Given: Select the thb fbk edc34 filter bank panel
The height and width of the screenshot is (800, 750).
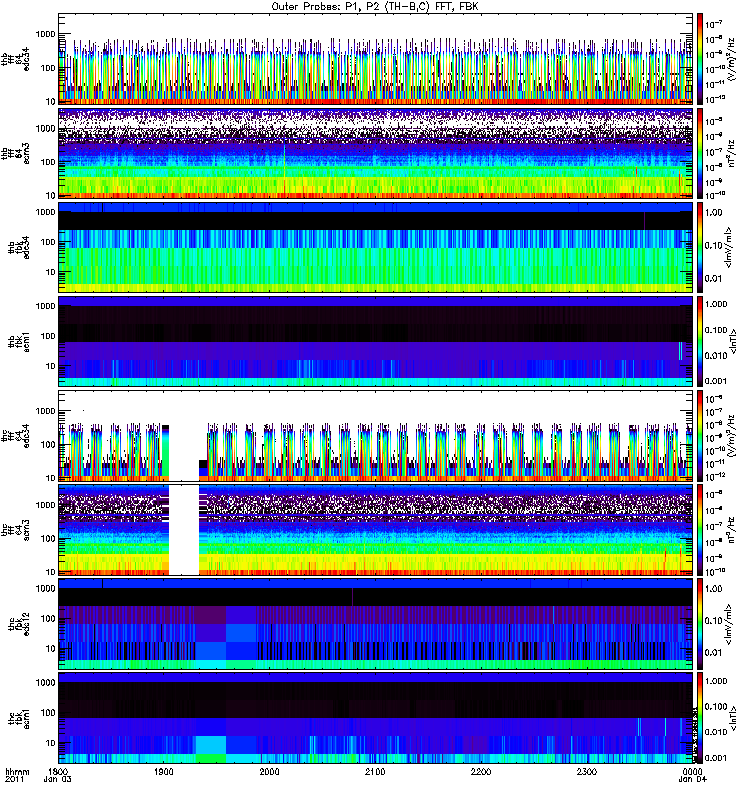Looking at the screenshot, I should (x=376, y=247).
